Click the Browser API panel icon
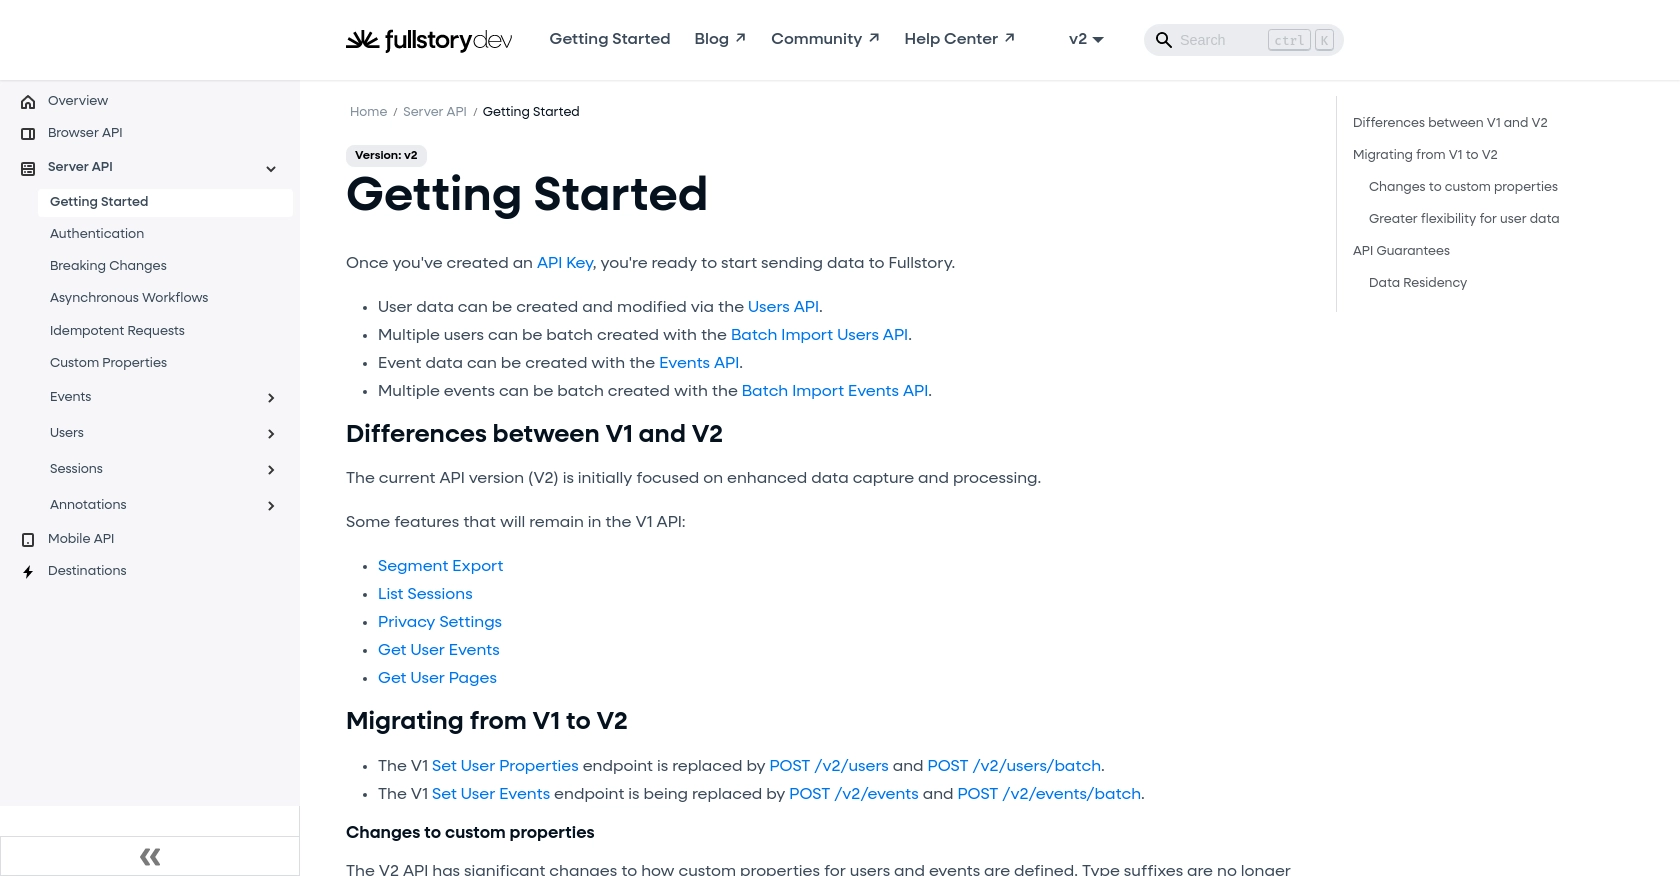The width and height of the screenshot is (1680, 876). click(28, 134)
